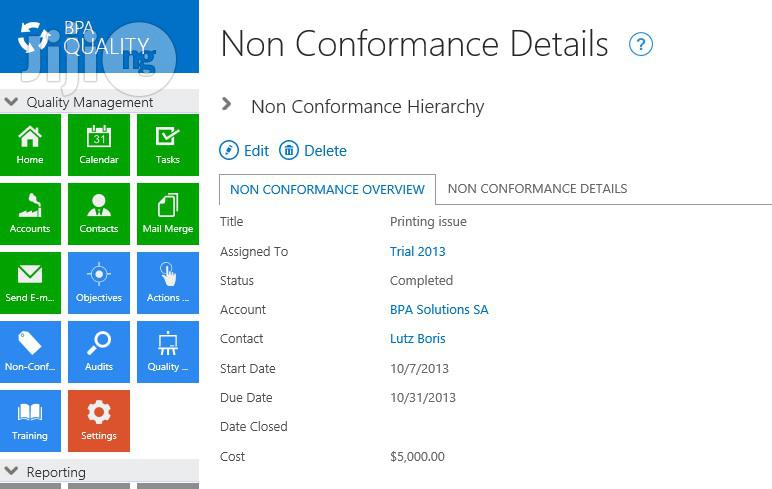Open the Audits magnifier tile
The width and height of the screenshot is (772, 489).
(99, 352)
